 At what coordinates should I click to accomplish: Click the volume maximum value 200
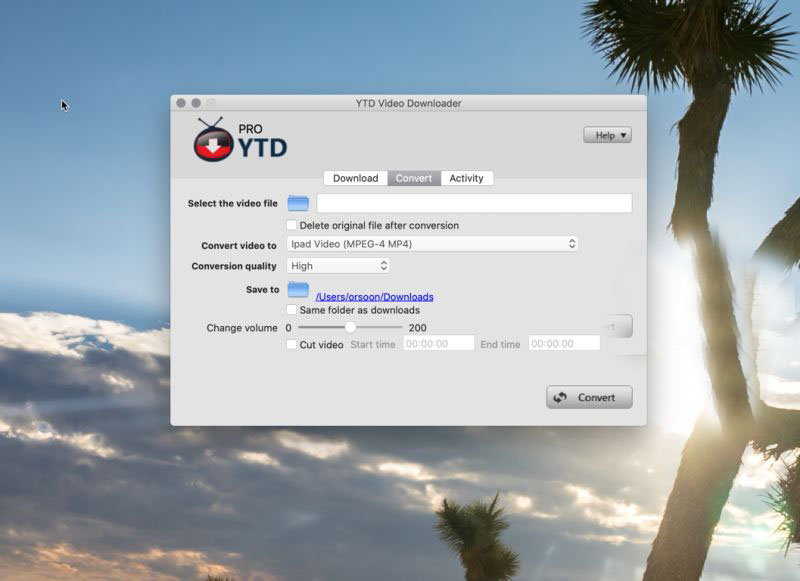pyautogui.click(x=417, y=328)
